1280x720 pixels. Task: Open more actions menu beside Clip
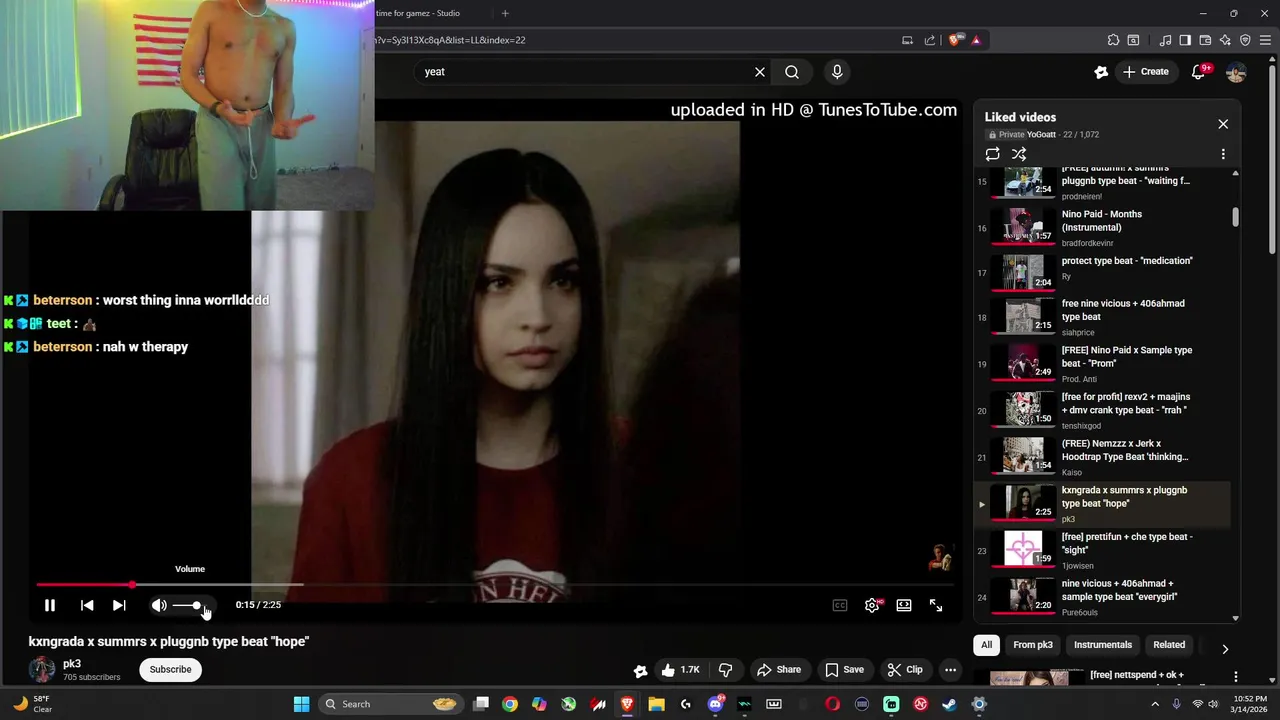951,670
